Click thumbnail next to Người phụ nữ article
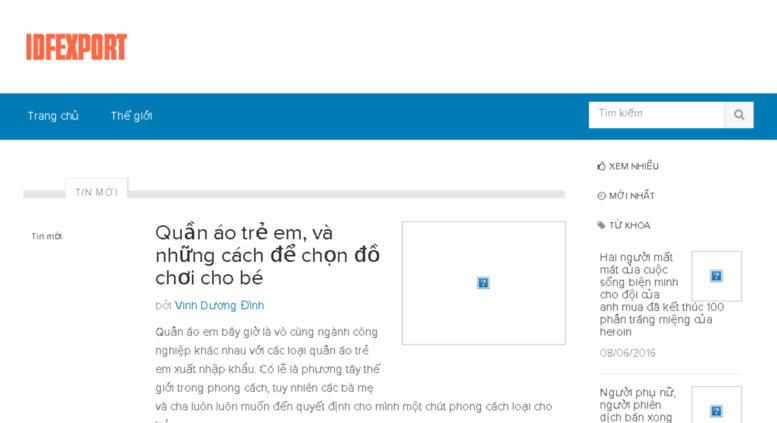The width and height of the screenshot is (777, 423). pyautogui.click(x=717, y=405)
